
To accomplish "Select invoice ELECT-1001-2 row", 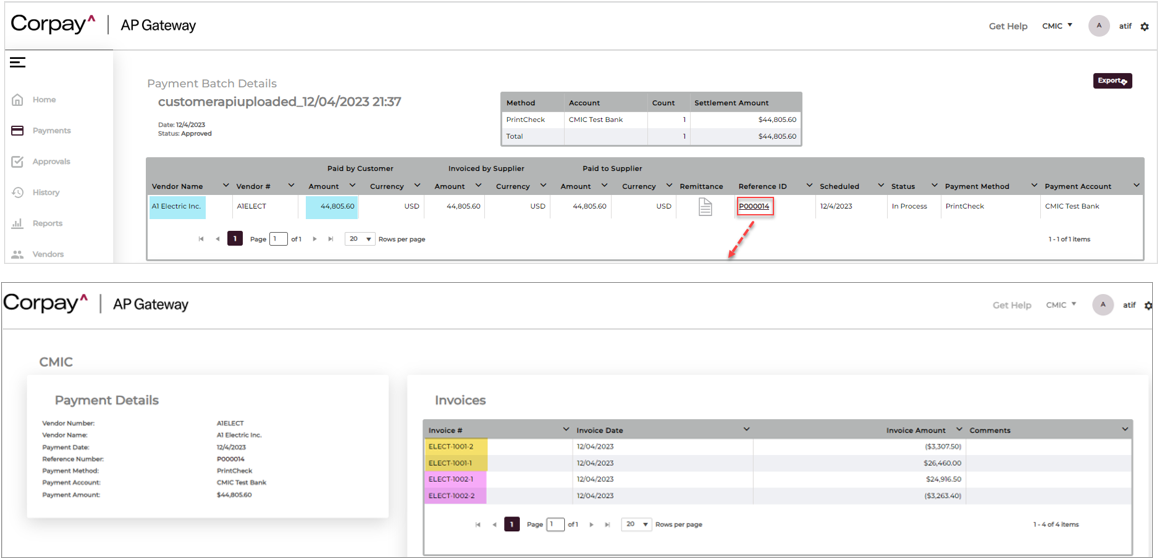I will [778, 446].
